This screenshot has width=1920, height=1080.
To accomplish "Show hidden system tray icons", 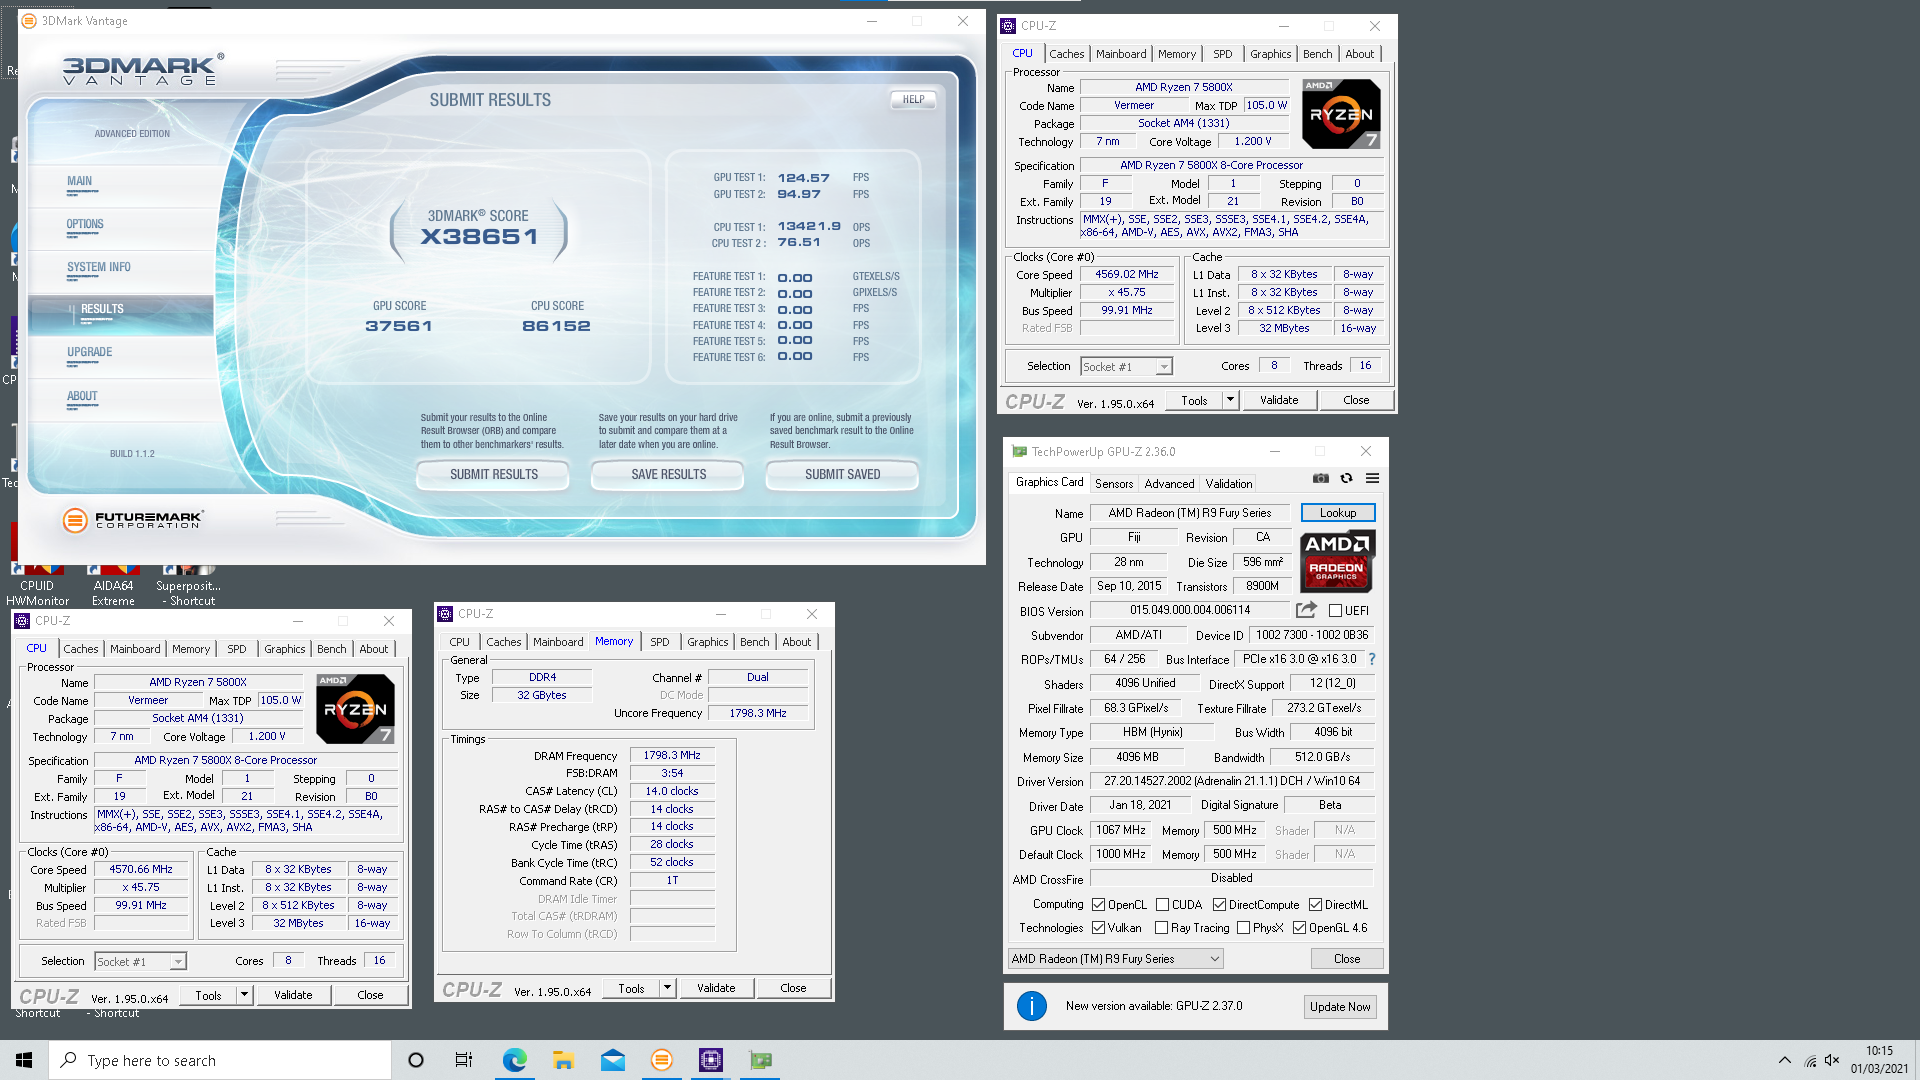I will point(1785,1060).
